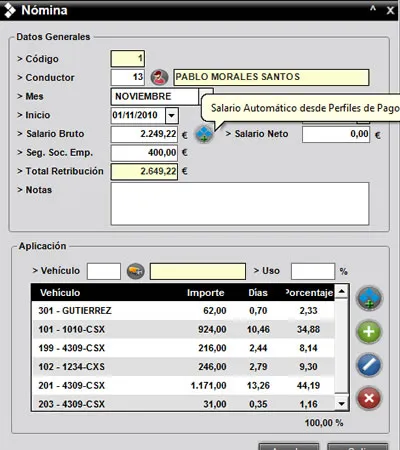Open the Inicio date dropdown arrow

tap(172, 115)
